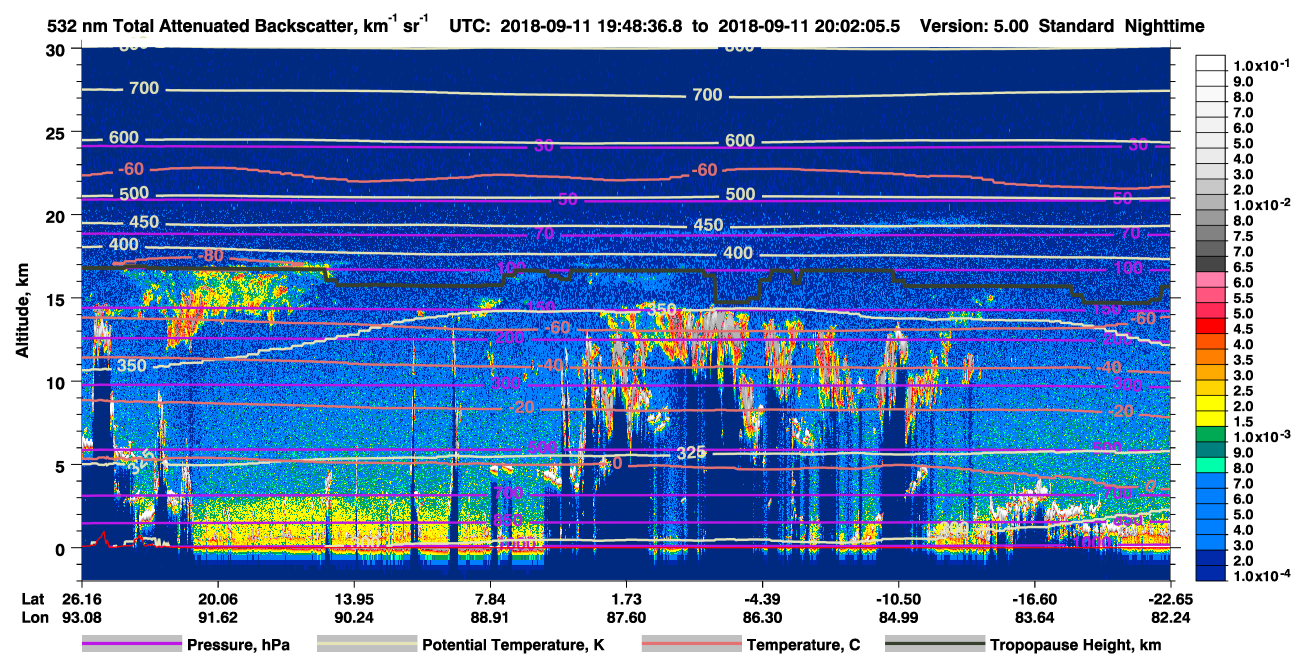
Task: Click the magenta Pressure legend line swatch
Action: (132, 644)
